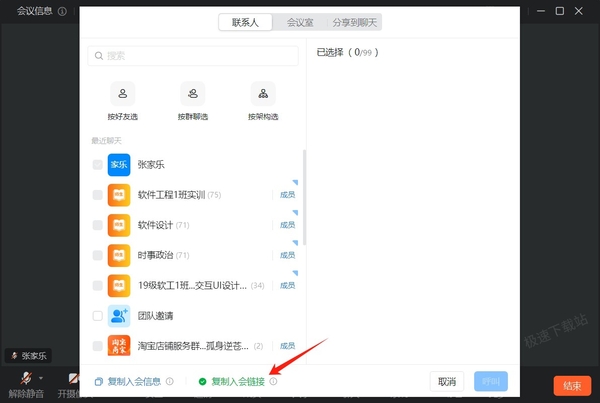
Task: Click info icon next to 会议信息
Action: point(62,11)
